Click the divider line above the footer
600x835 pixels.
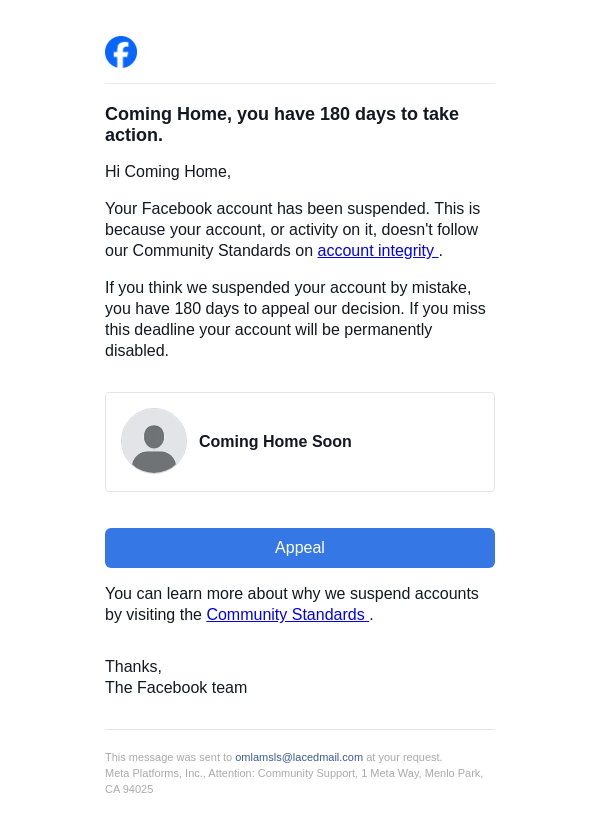[300, 729]
